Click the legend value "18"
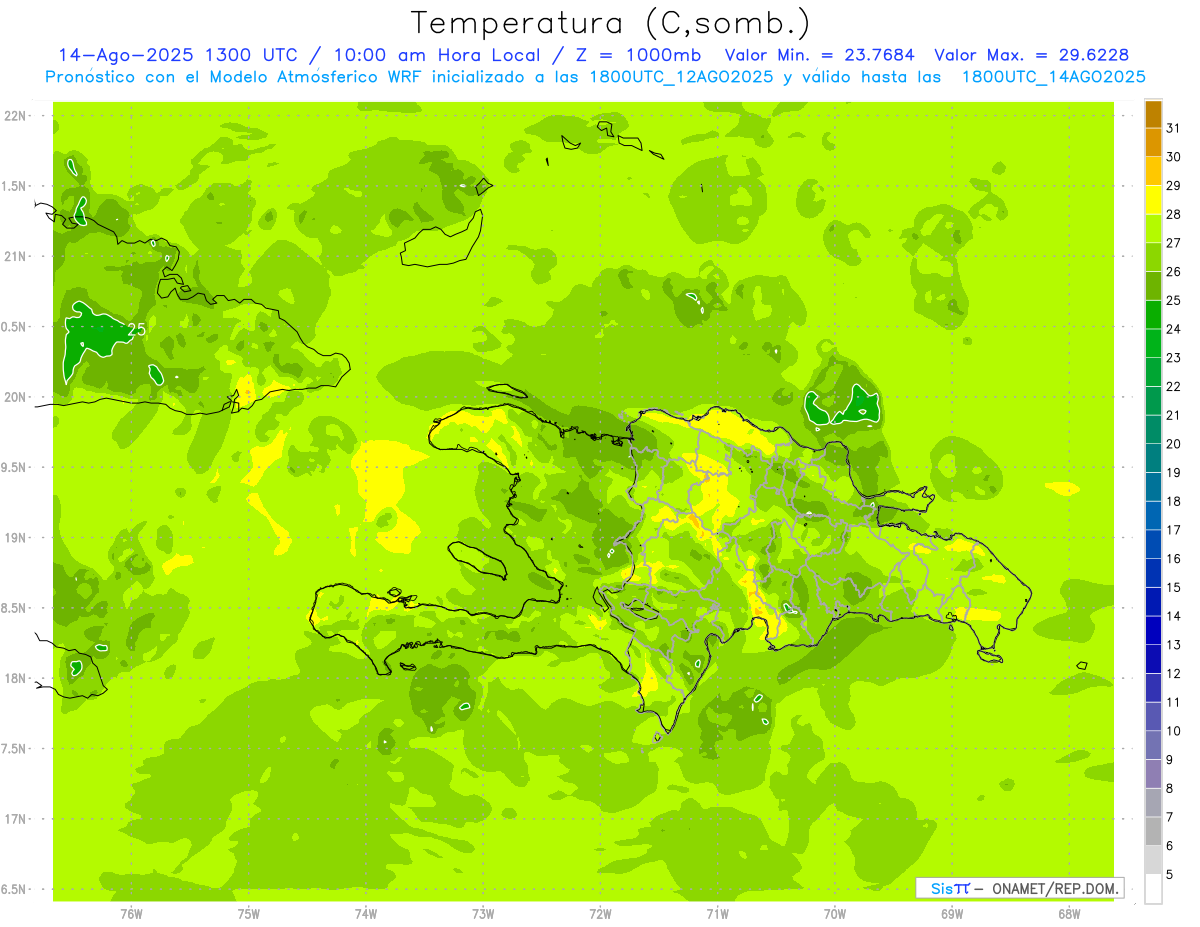Viewport: 1200px width, 927px height. click(1174, 501)
